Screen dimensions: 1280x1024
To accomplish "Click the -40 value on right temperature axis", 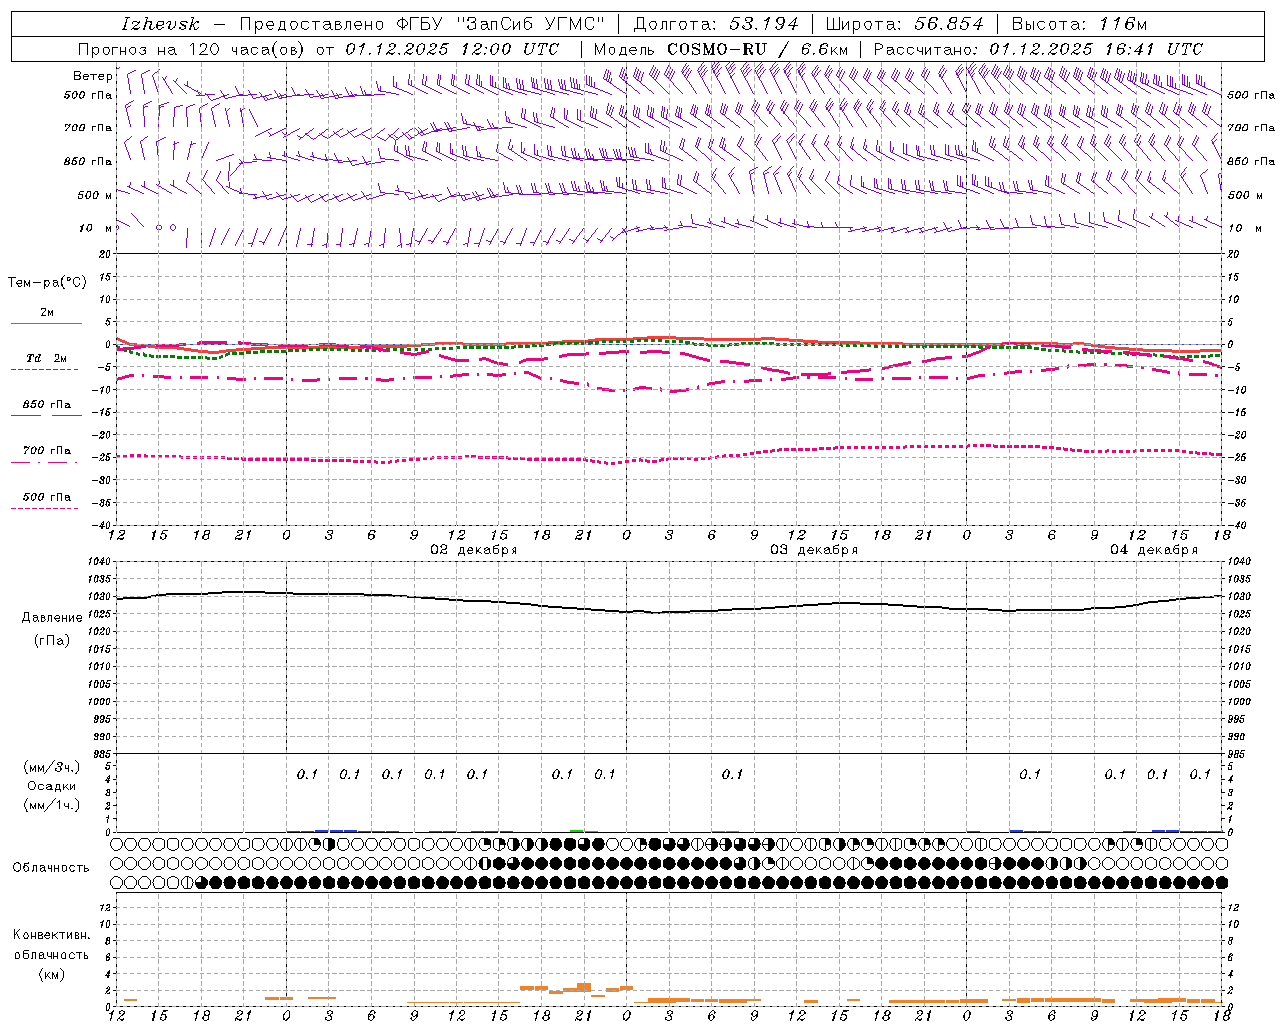I will point(1237,525).
